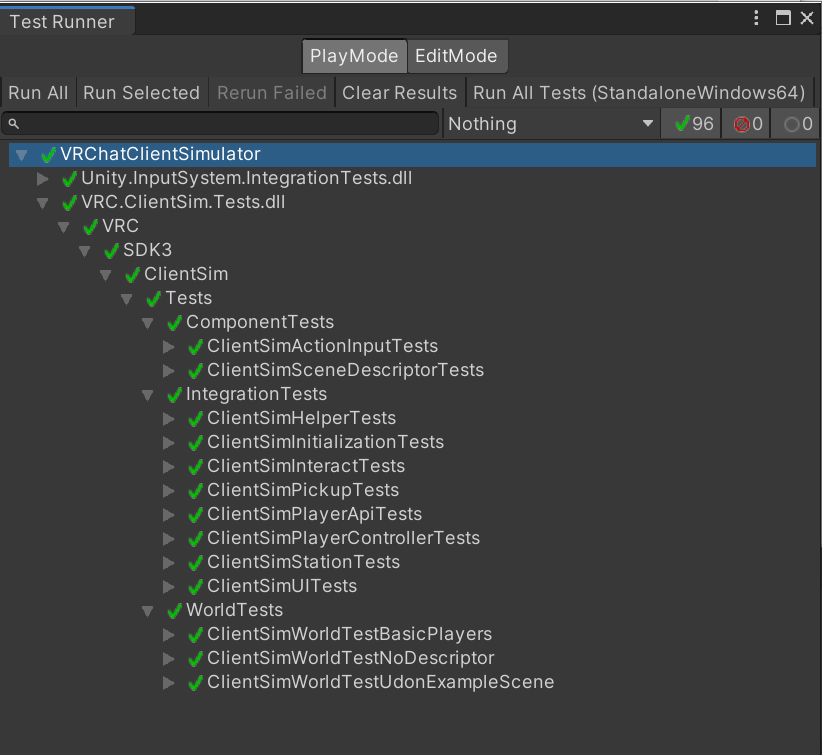Viewport: 822px width, 755px height.
Task: Click green checkmark beside VRChatClientSimulator root
Action: point(49,154)
